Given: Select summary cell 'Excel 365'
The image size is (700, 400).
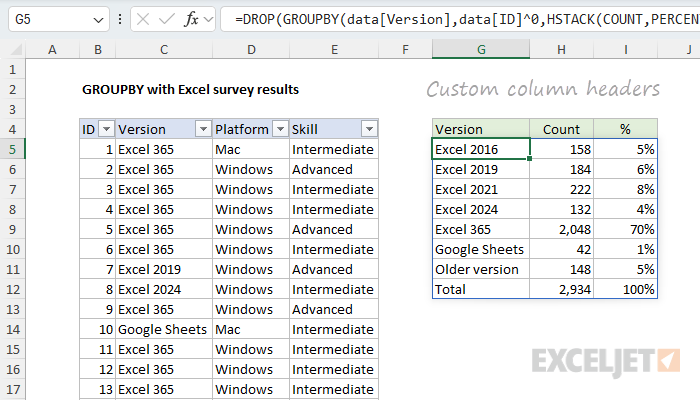Looking at the screenshot, I should [481, 229].
